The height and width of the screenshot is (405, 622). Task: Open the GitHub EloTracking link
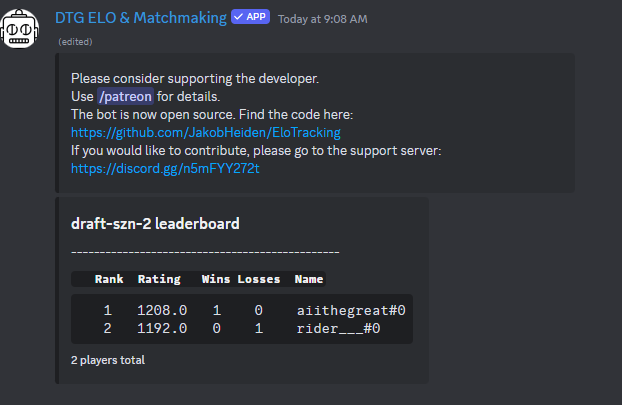[205, 132]
